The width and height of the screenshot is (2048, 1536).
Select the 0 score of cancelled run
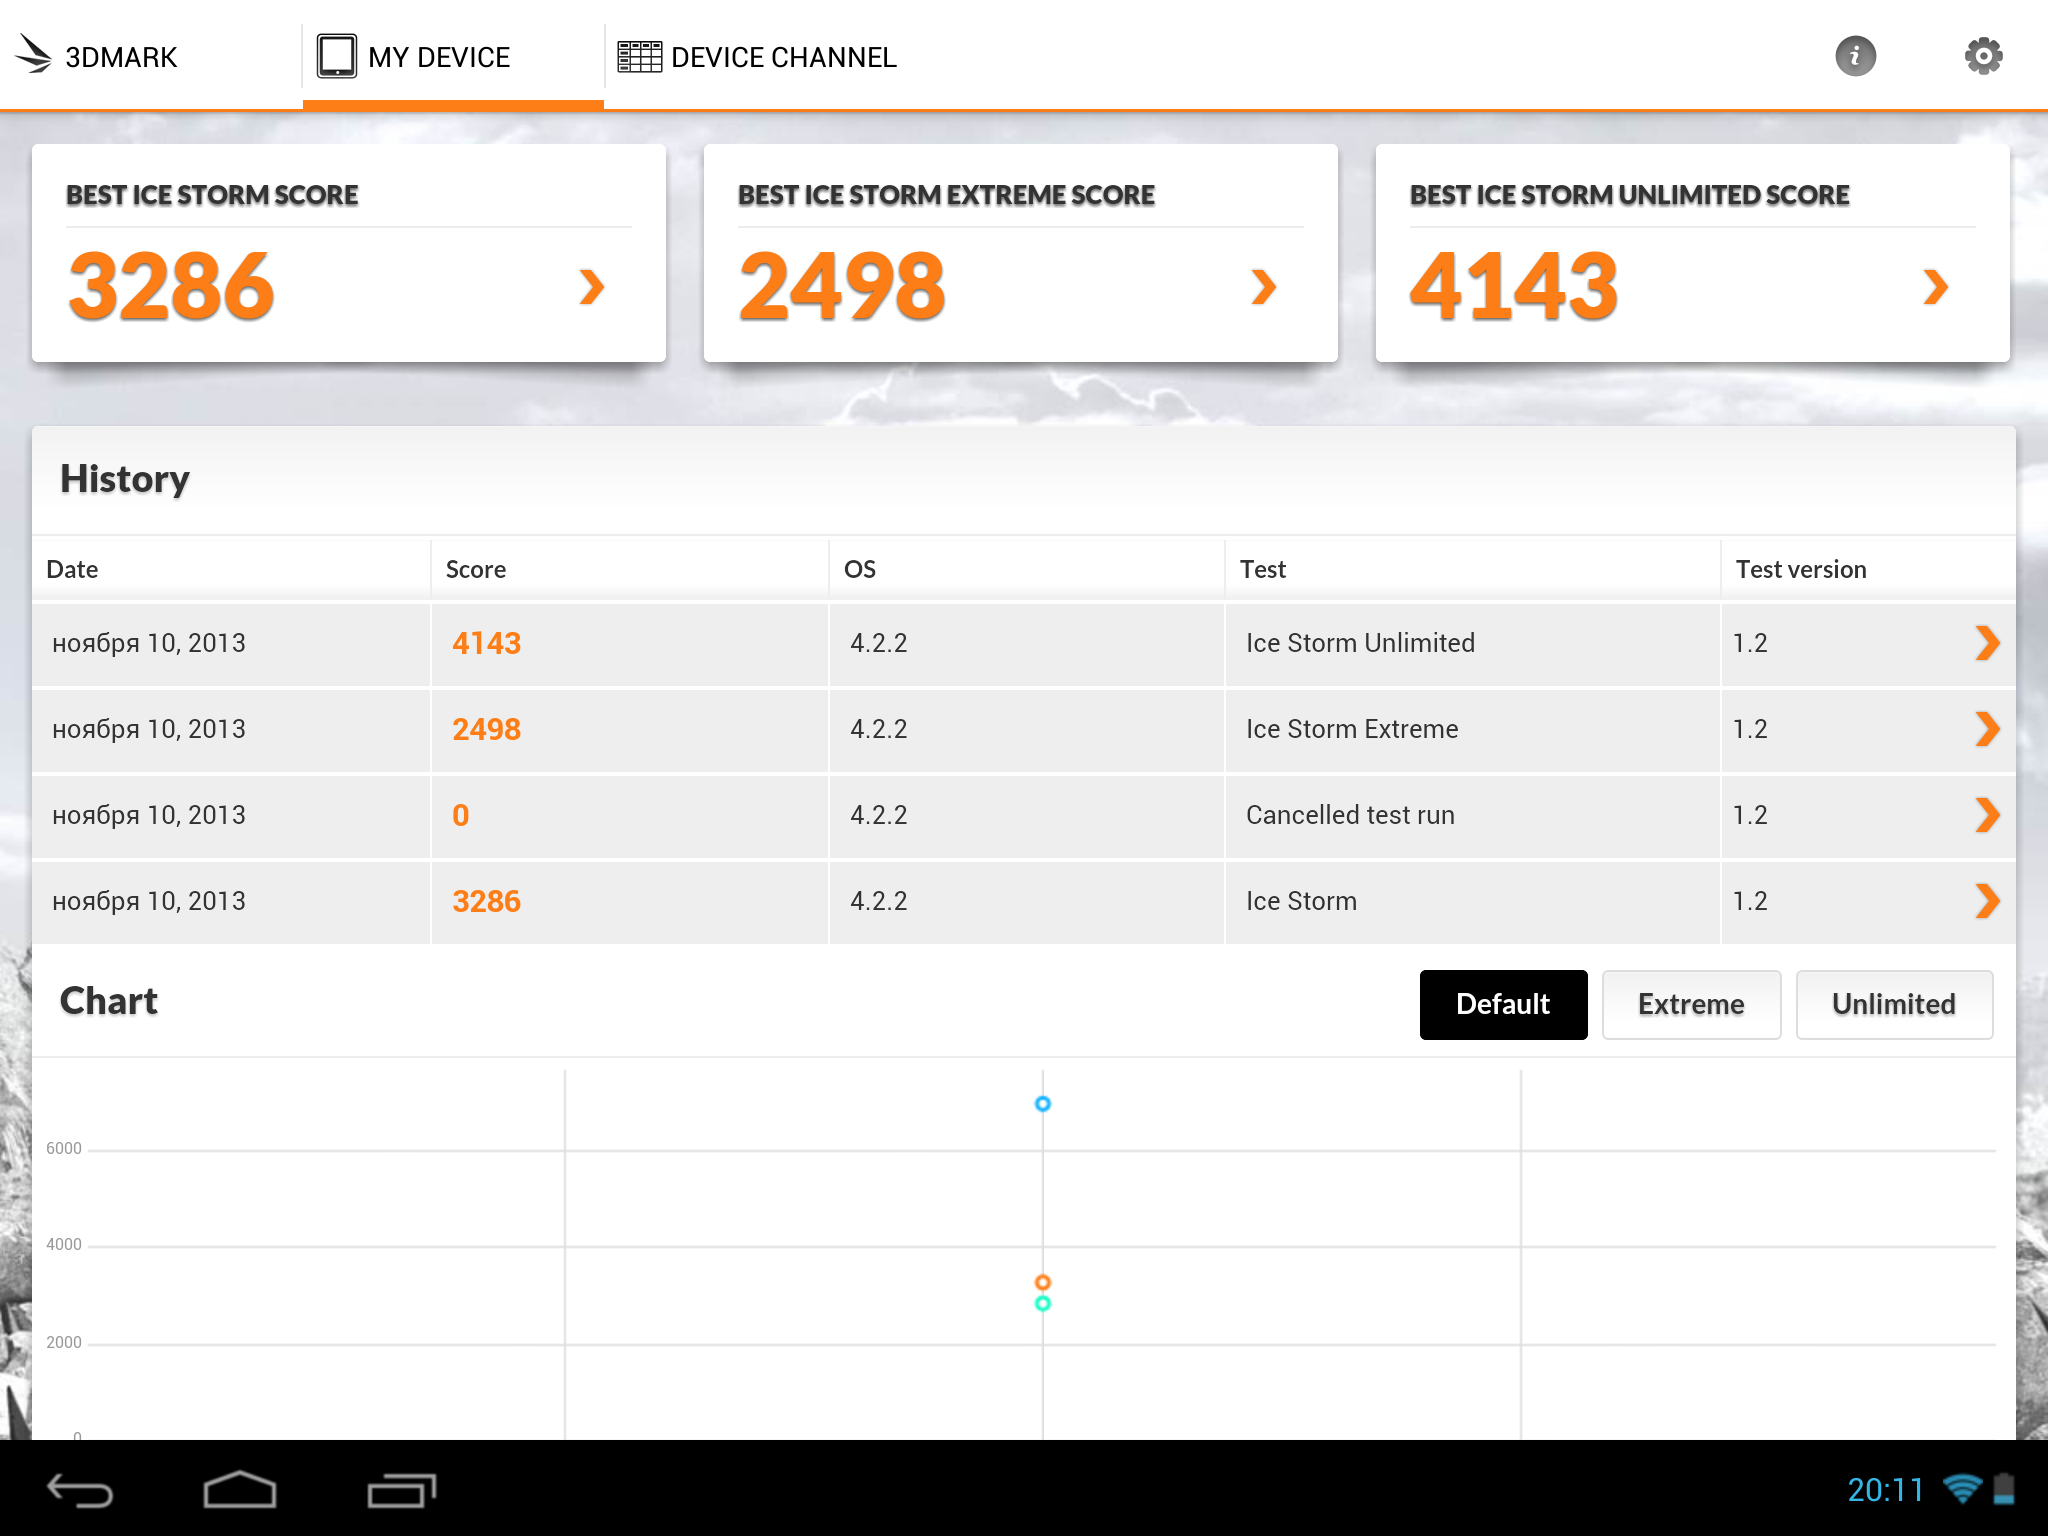click(x=460, y=815)
